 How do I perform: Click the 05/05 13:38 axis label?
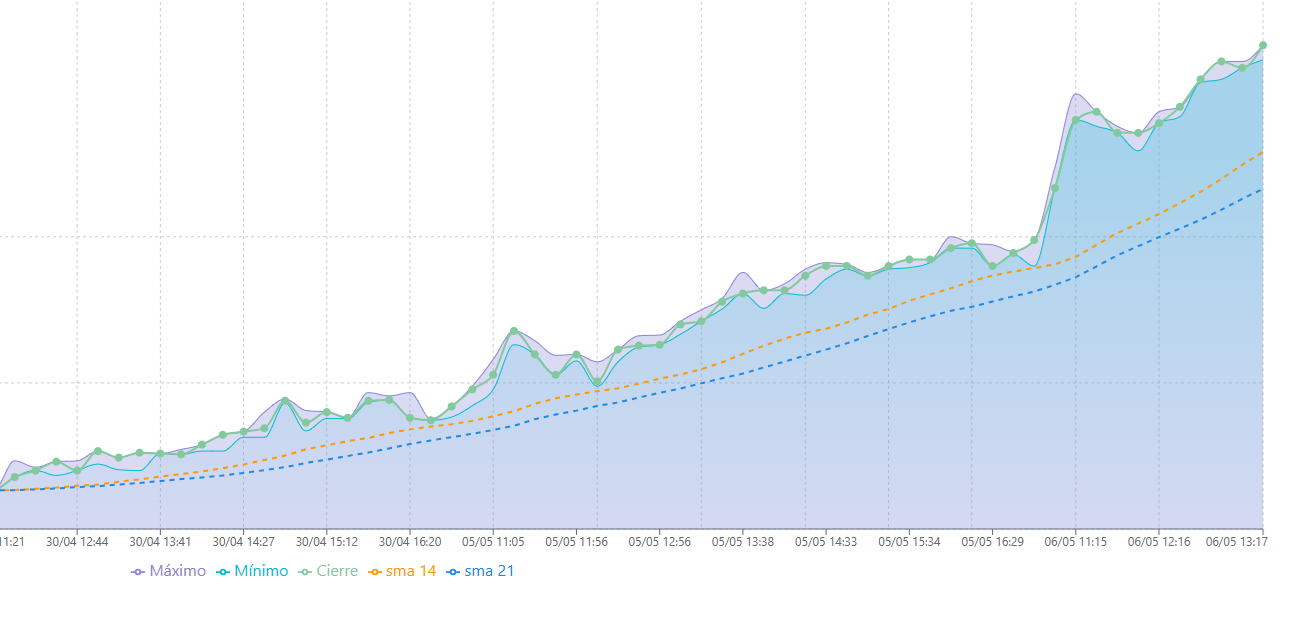[742, 542]
